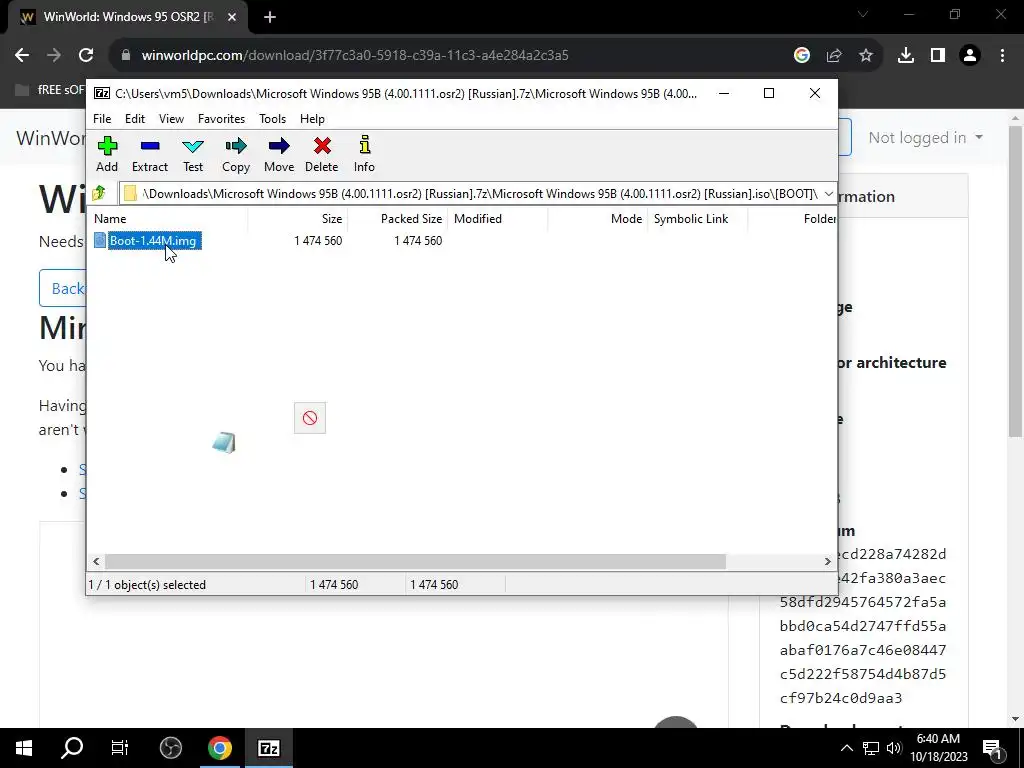Open the Help menu
The height and width of the screenshot is (768, 1024).
[312, 119]
